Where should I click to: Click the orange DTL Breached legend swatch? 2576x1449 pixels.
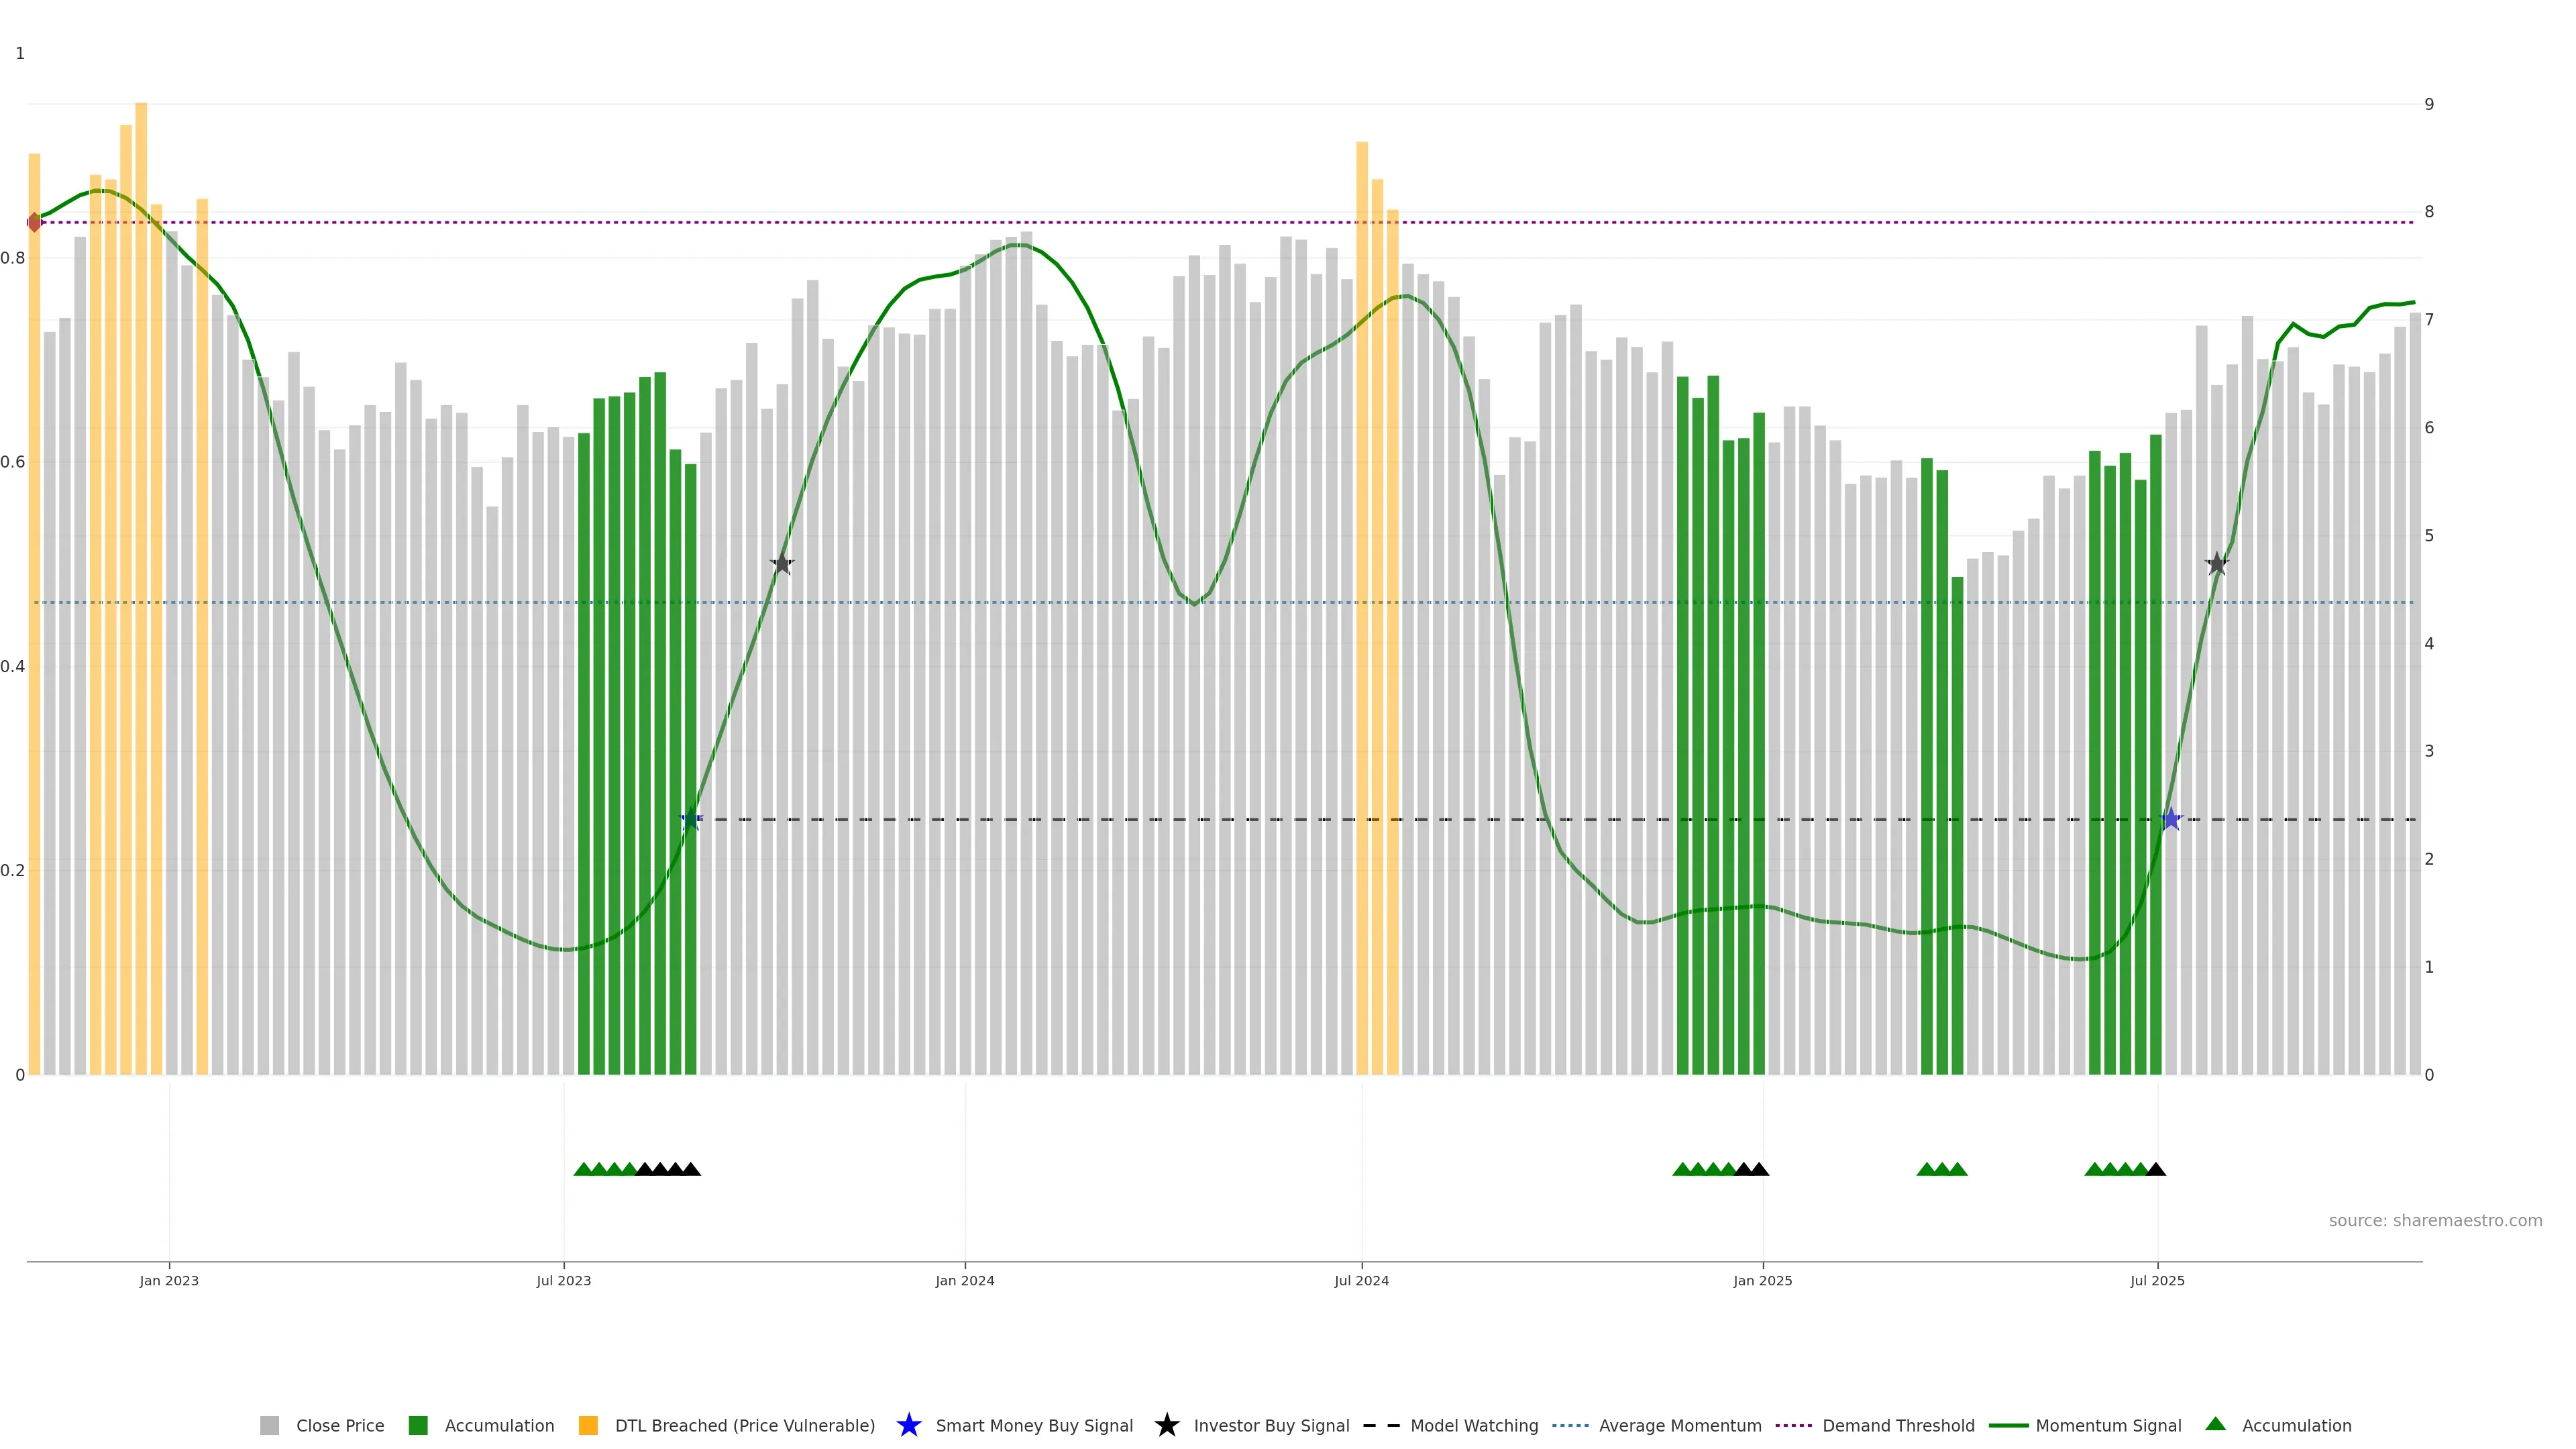[x=588, y=1425]
